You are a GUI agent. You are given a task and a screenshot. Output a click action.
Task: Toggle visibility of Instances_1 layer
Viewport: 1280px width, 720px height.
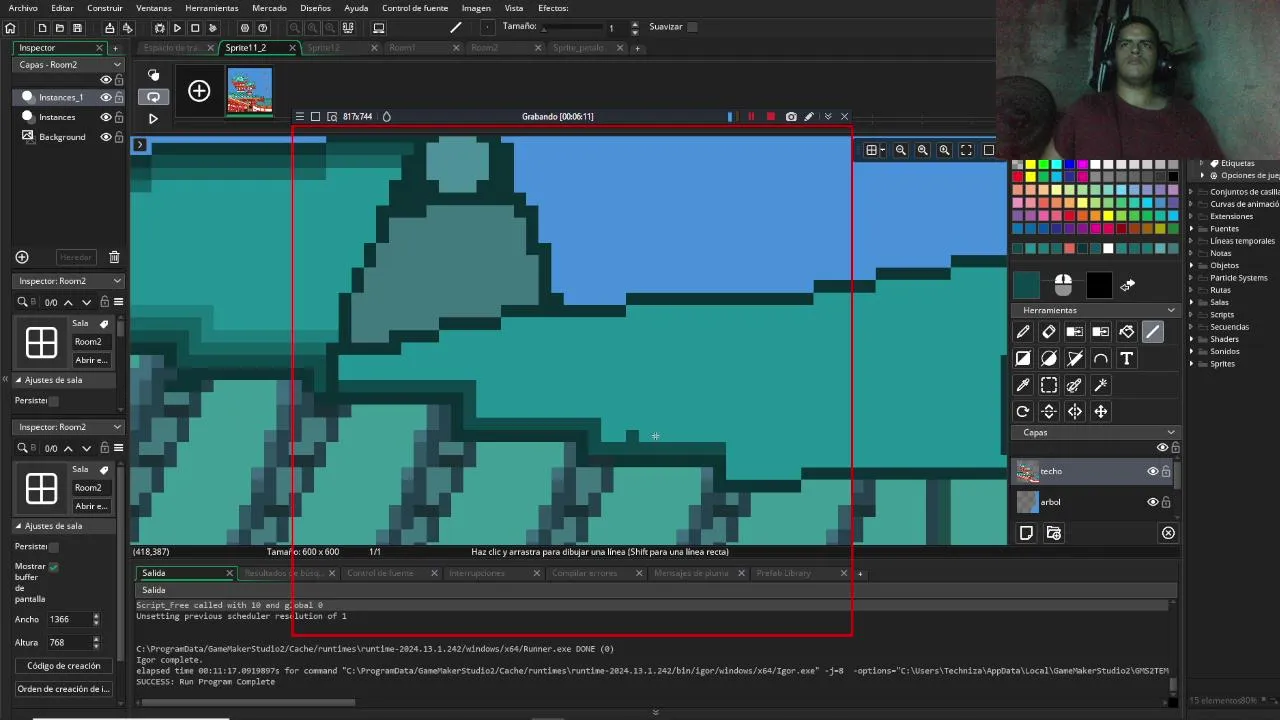[105, 97]
